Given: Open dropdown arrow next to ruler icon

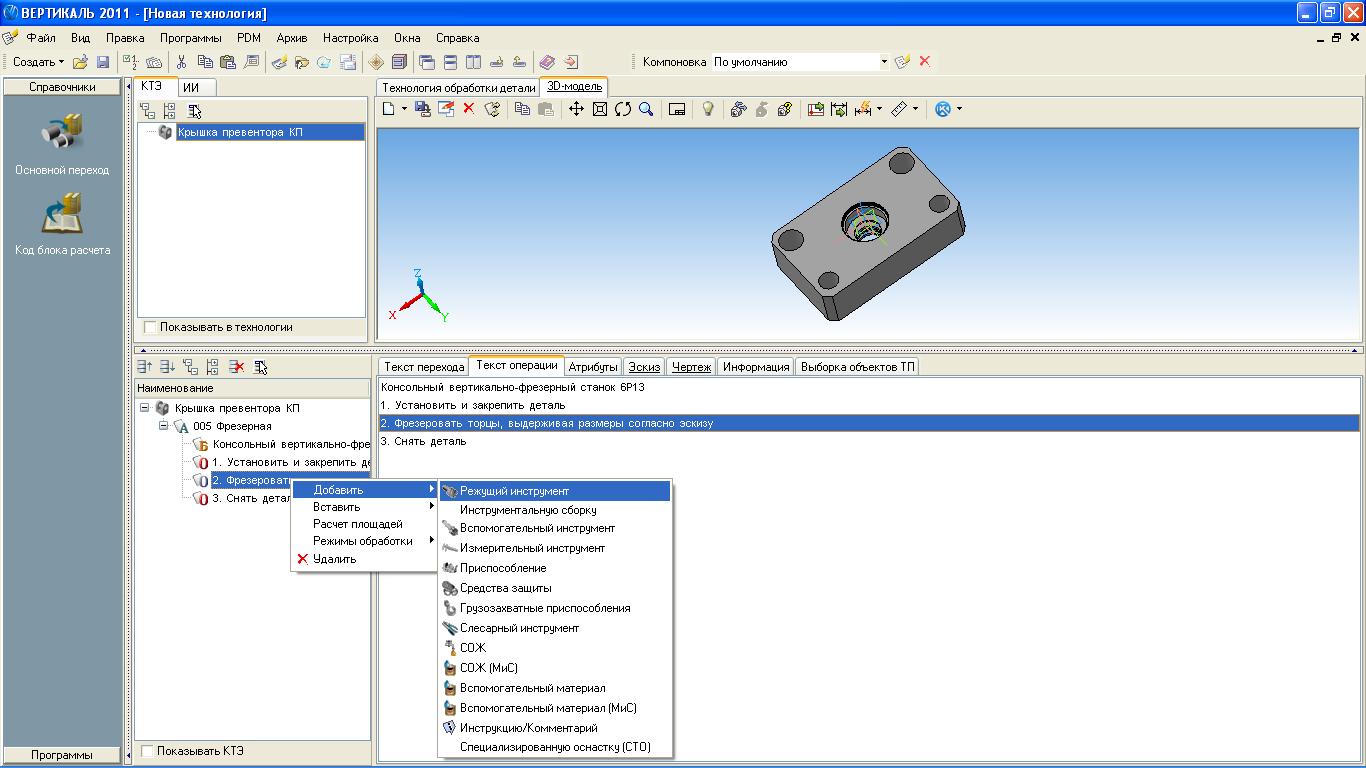Looking at the screenshot, I should pyautogui.click(x=915, y=109).
